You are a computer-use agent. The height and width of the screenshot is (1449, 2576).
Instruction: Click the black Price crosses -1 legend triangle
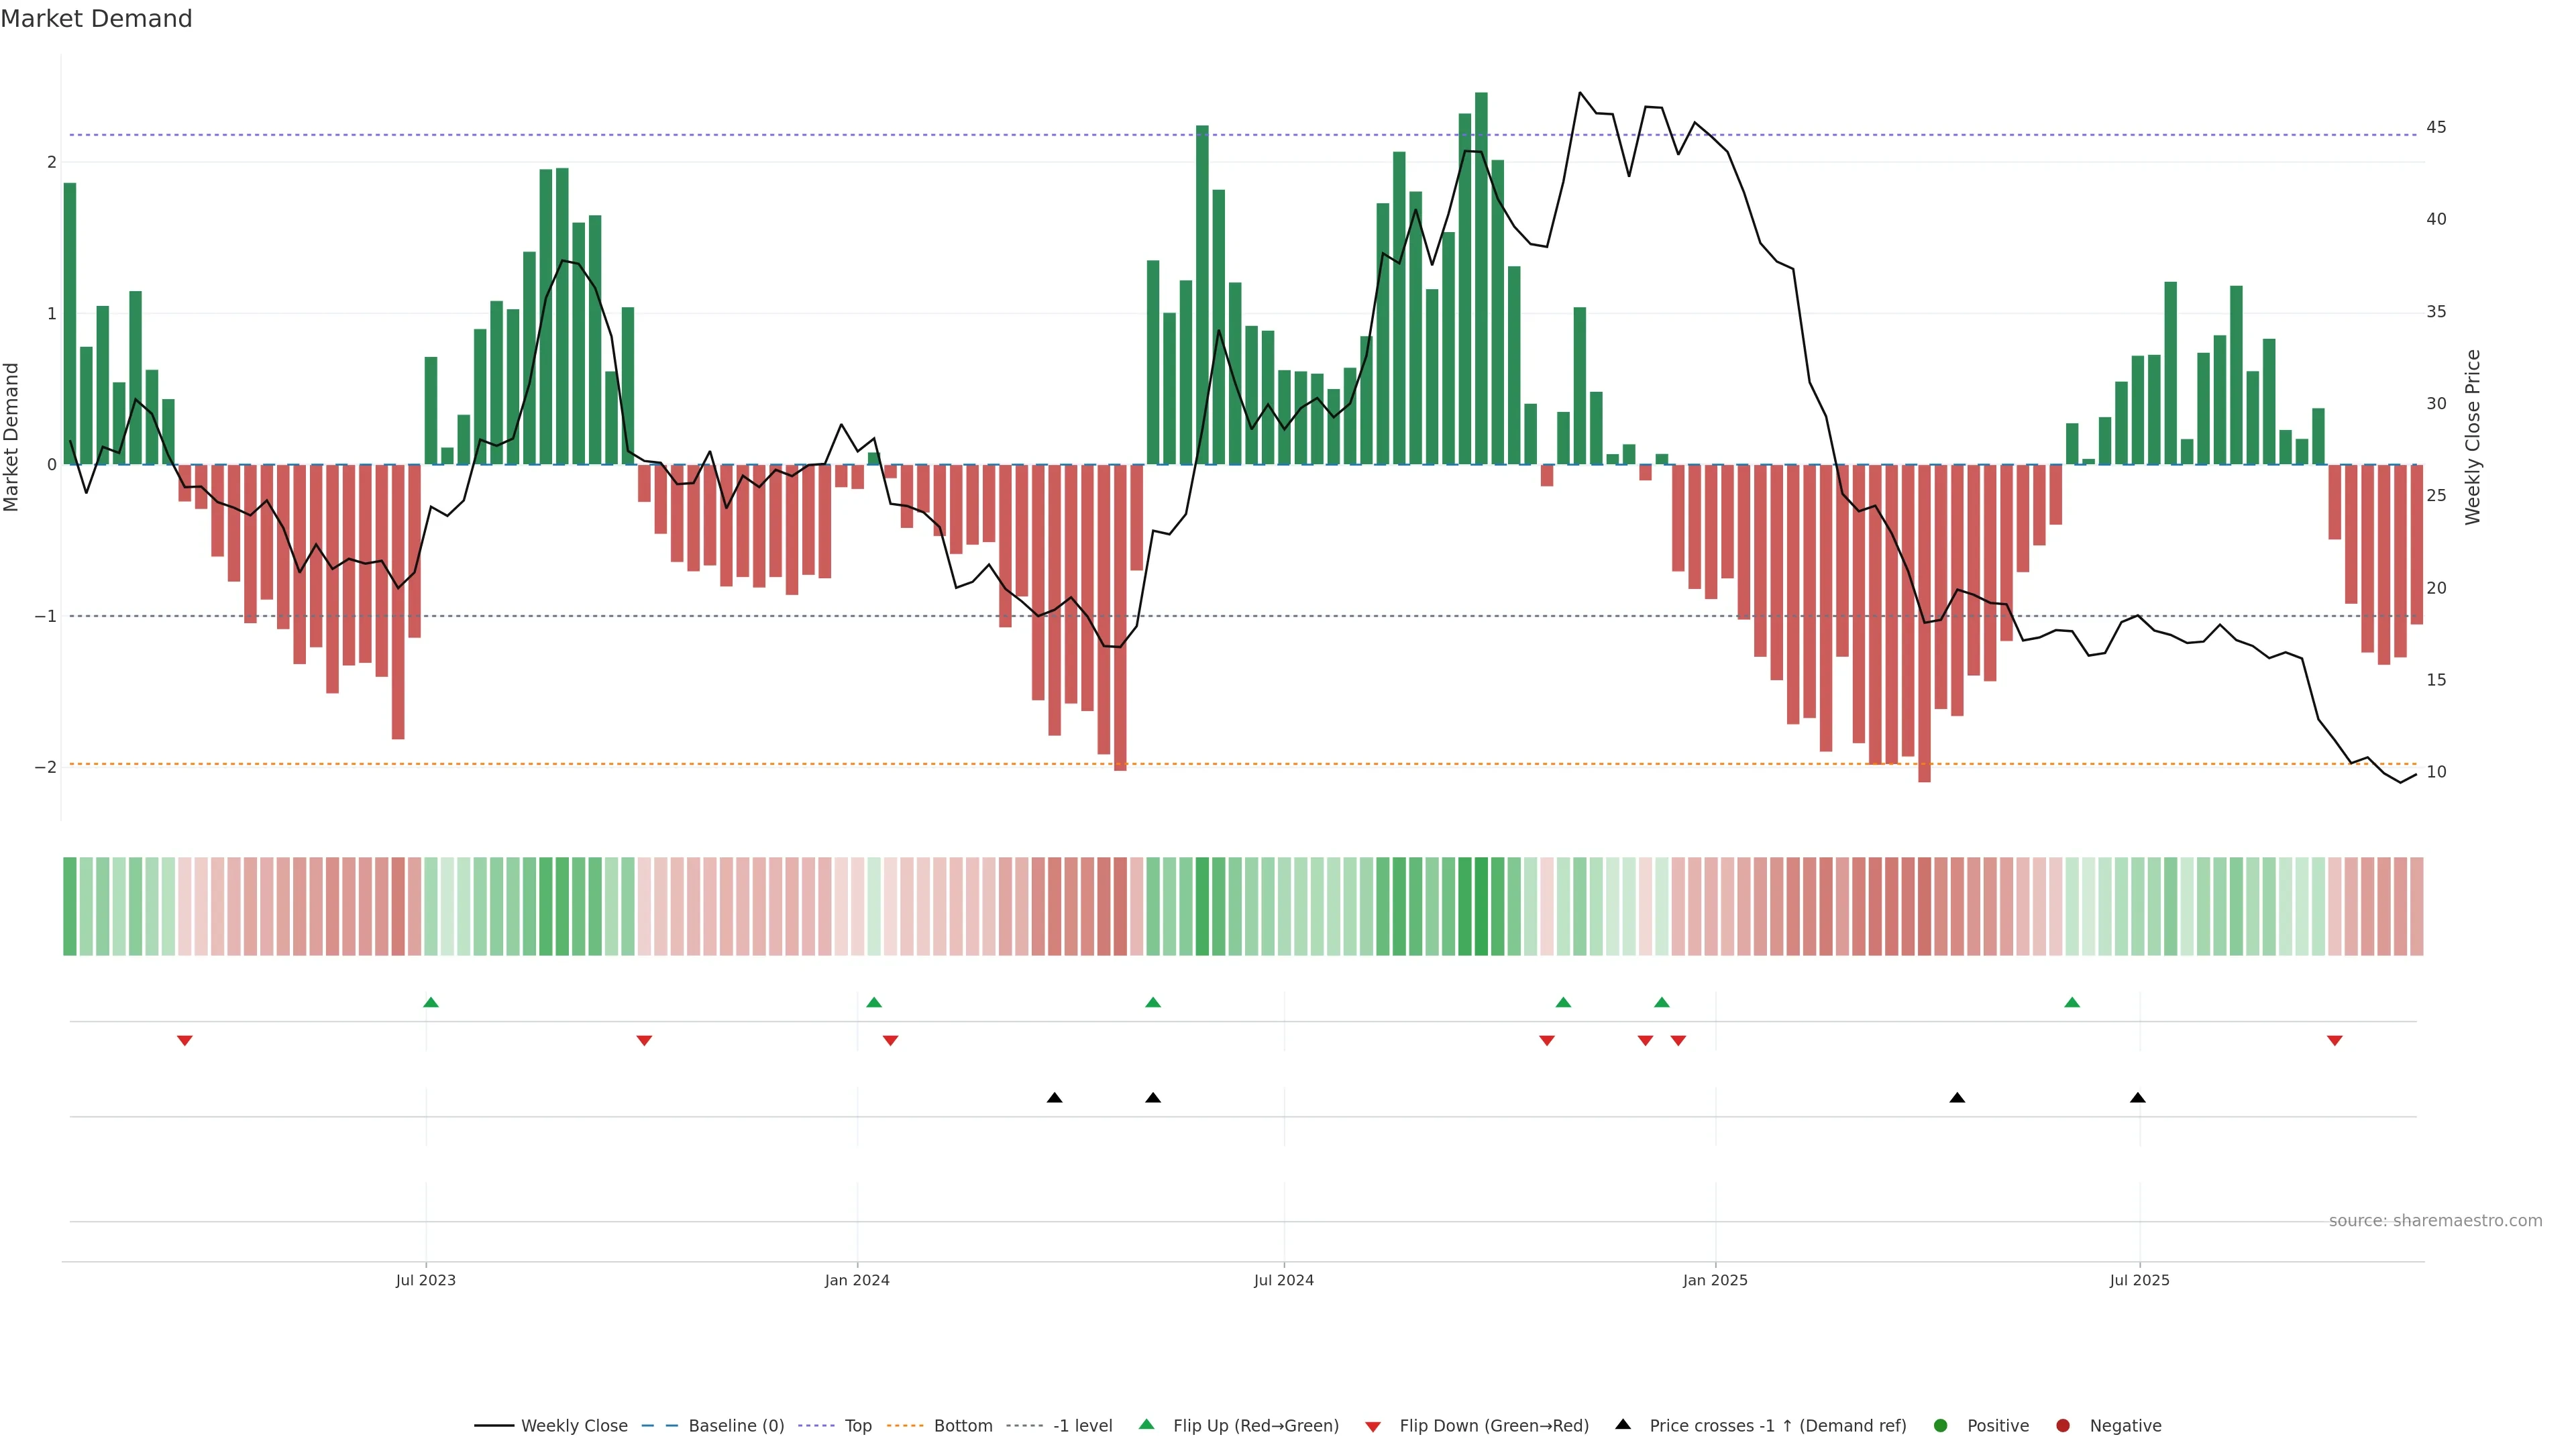point(1623,1424)
